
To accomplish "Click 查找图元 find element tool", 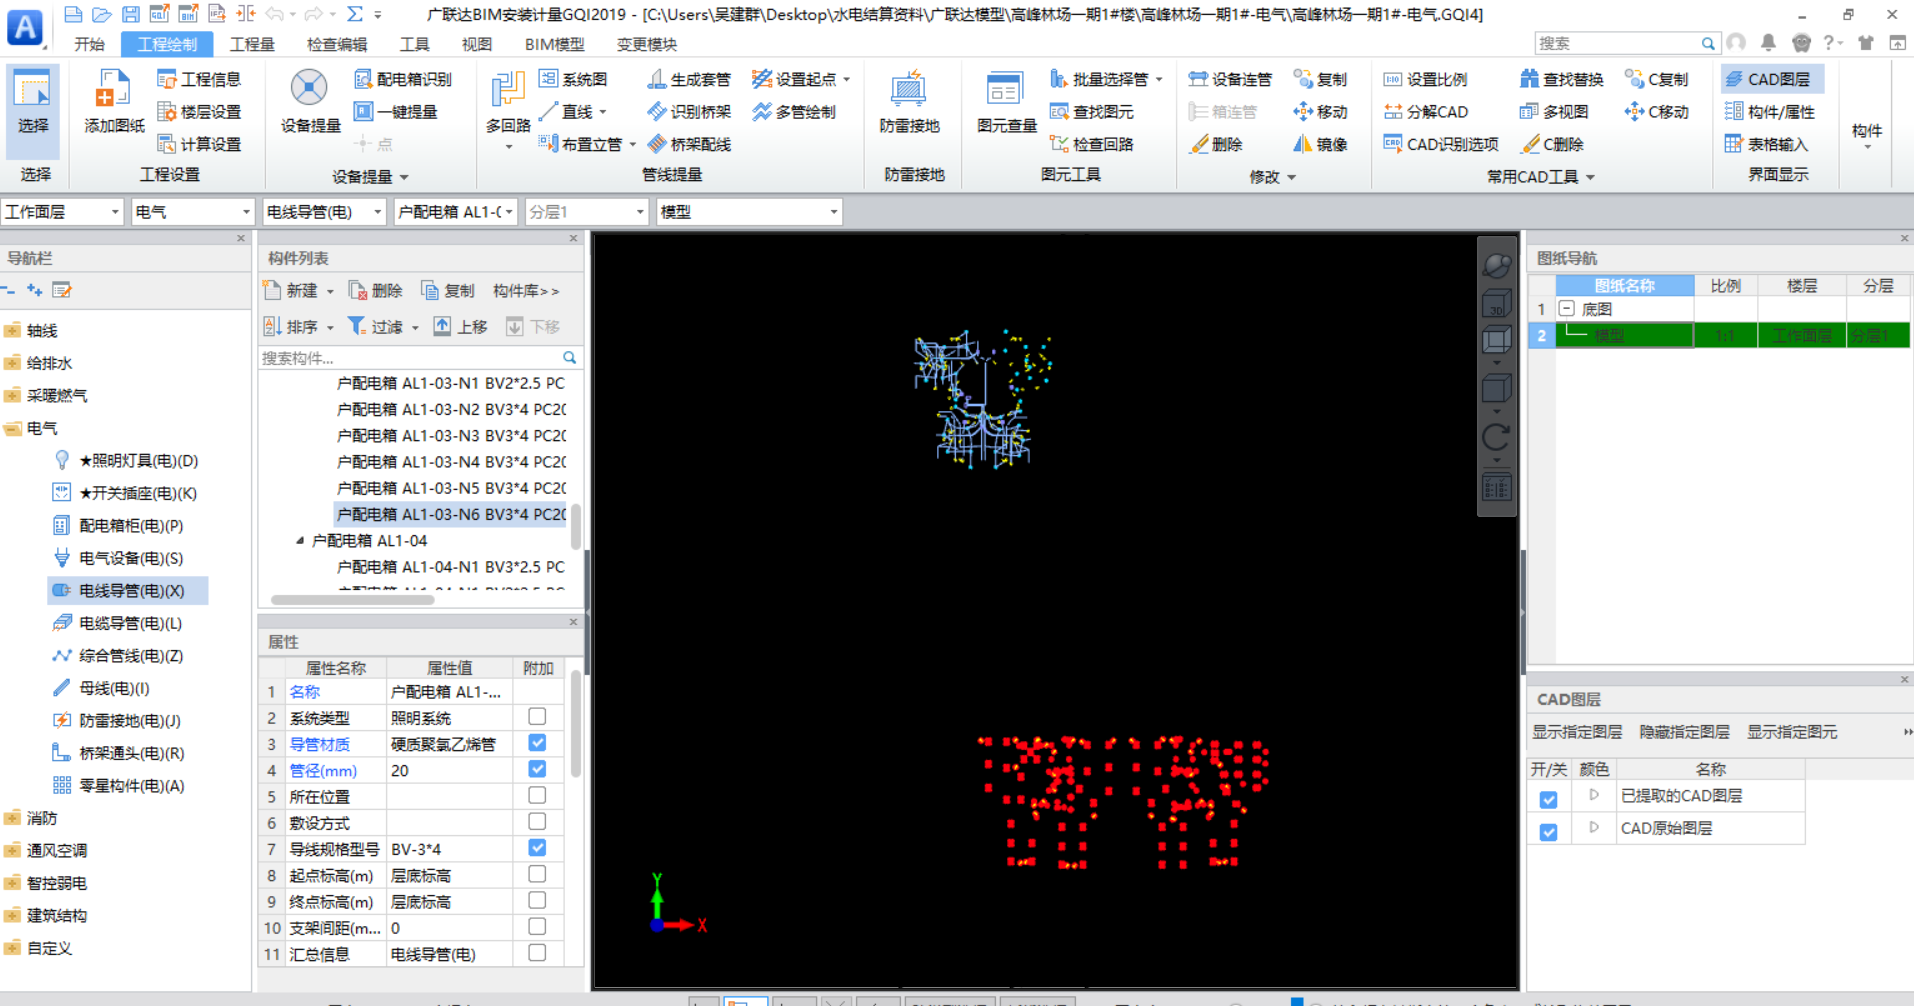I will pos(1091,112).
